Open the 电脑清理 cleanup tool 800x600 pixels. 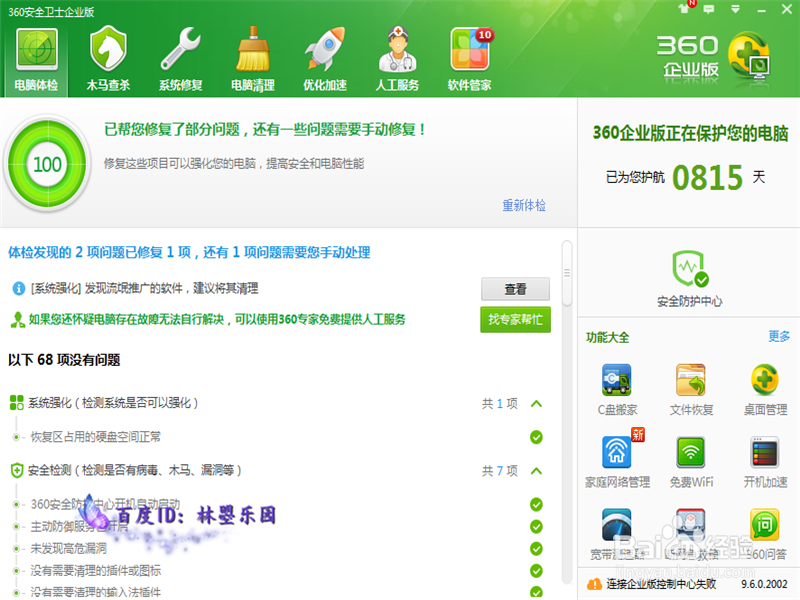click(x=253, y=55)
